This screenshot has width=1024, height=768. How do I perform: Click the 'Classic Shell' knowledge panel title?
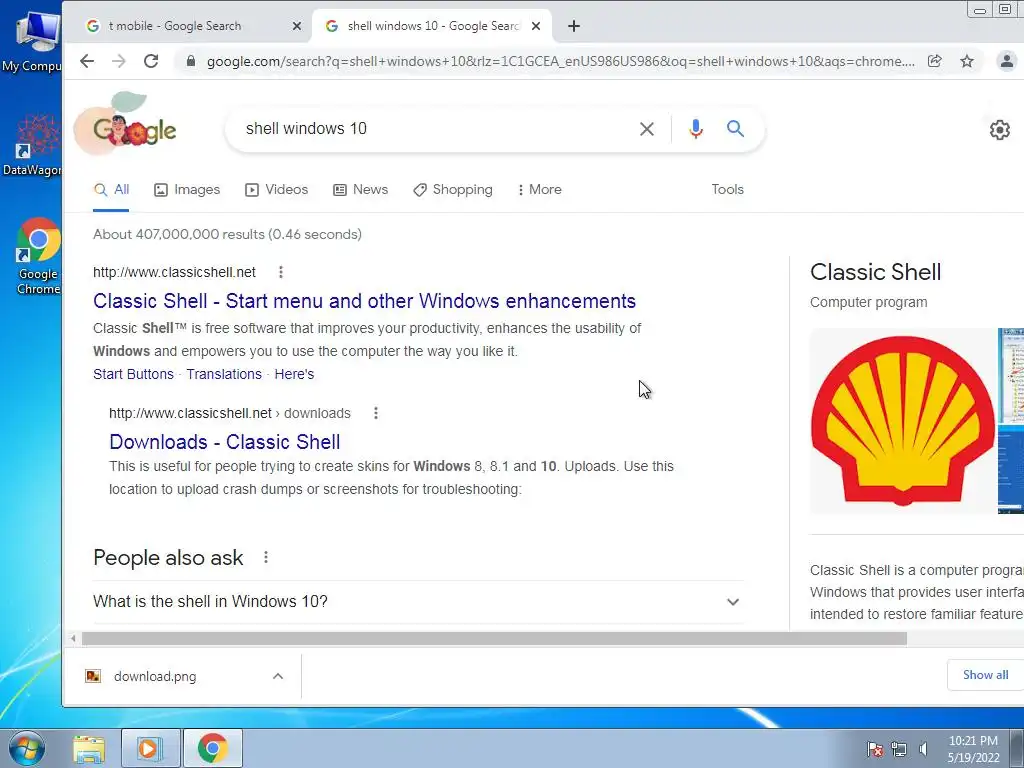point(875,272)
